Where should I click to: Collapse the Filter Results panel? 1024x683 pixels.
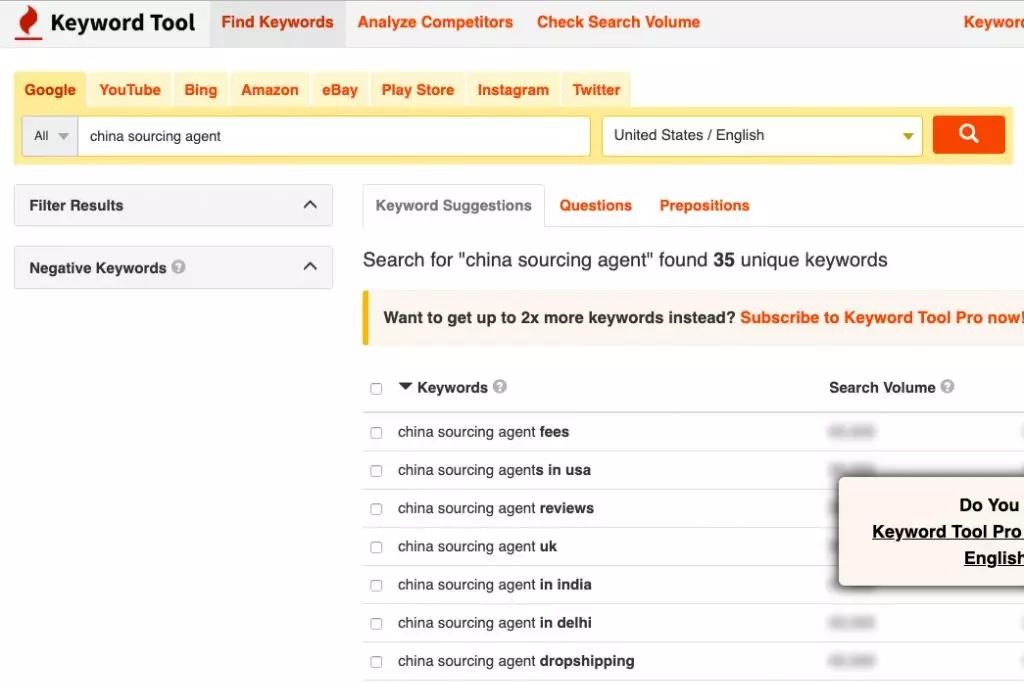coord(309,205)
